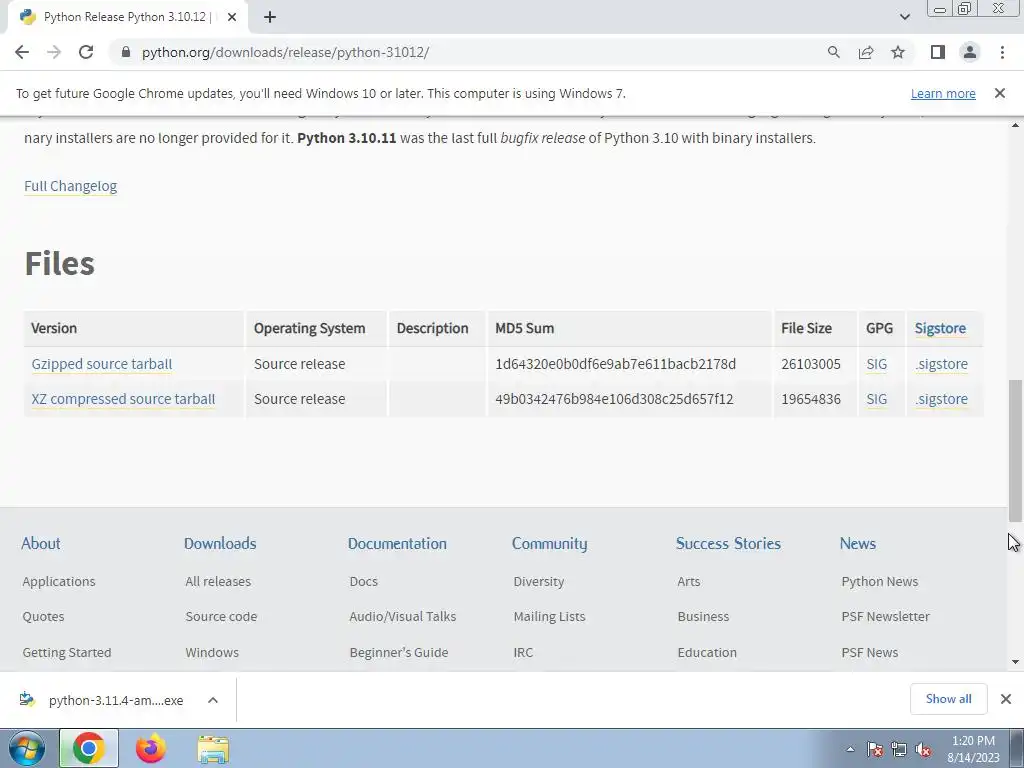Image resolution: width=1024 pixels, height=768 pixels.
Task: Download the Gzipped source tarball
Action: pos(102,364)
